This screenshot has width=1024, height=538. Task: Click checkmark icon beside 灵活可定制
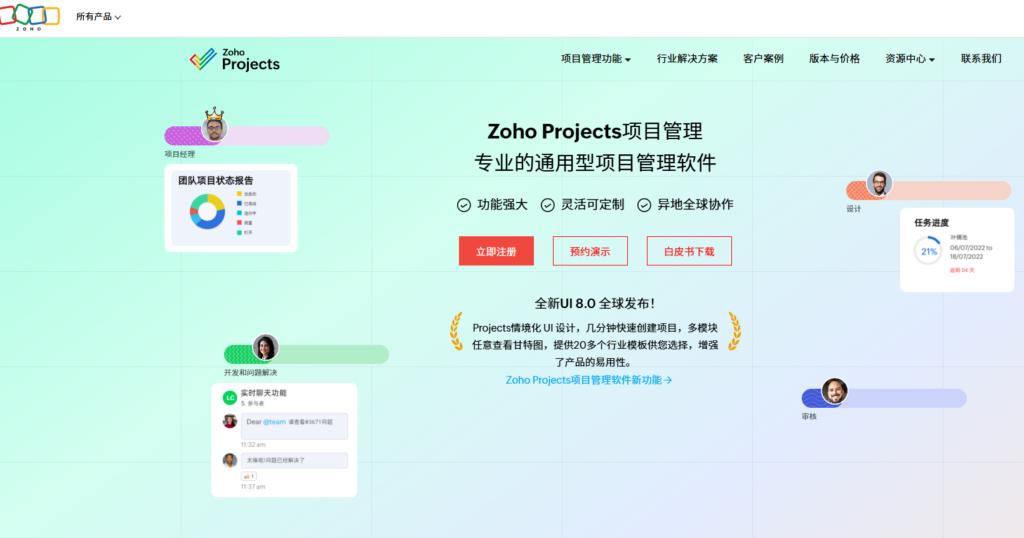click(547, 205)
